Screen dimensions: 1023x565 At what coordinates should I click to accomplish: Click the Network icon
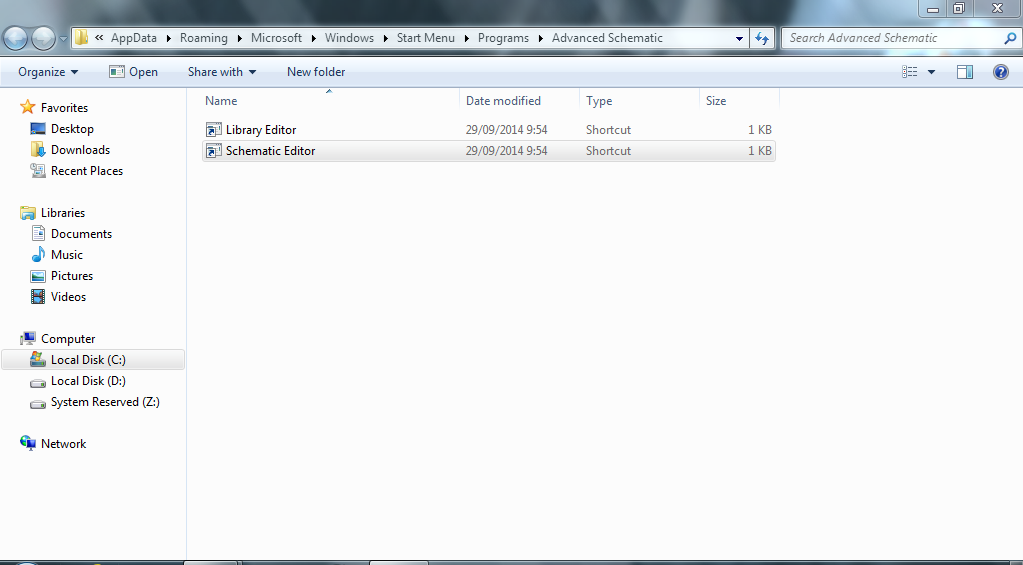[27, 443]
